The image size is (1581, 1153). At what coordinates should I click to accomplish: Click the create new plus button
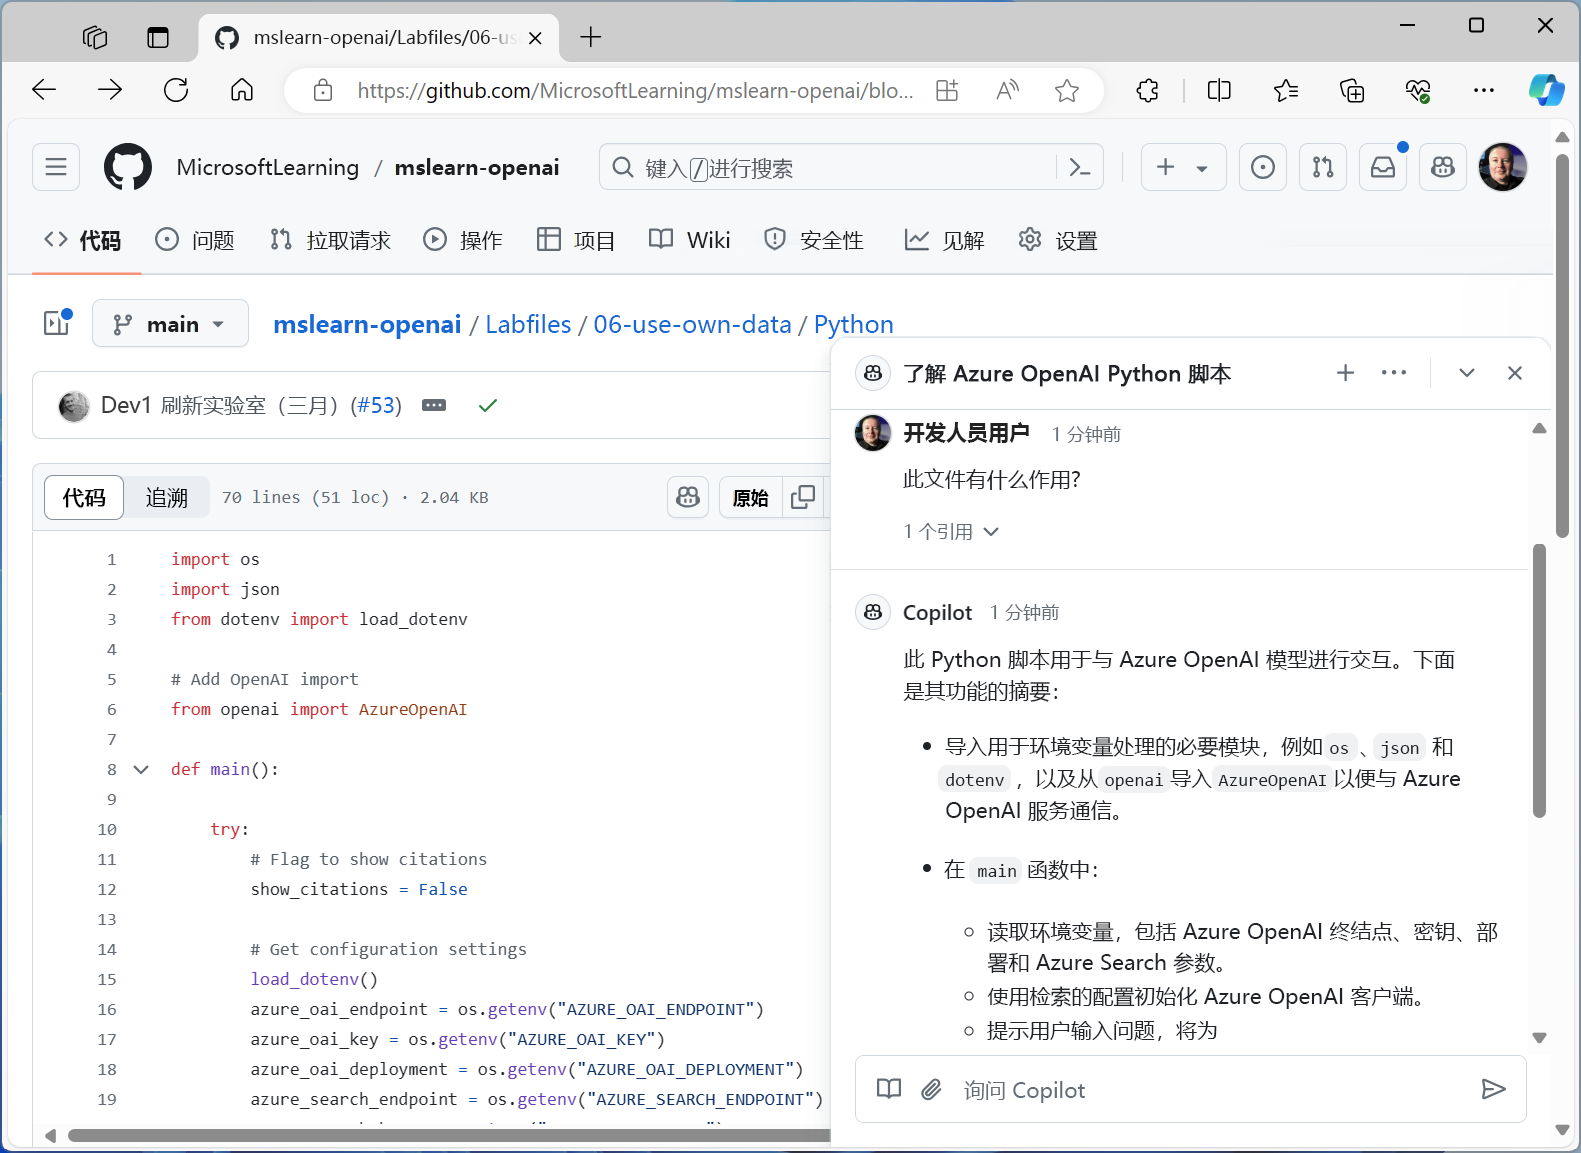click(1165, 167)
